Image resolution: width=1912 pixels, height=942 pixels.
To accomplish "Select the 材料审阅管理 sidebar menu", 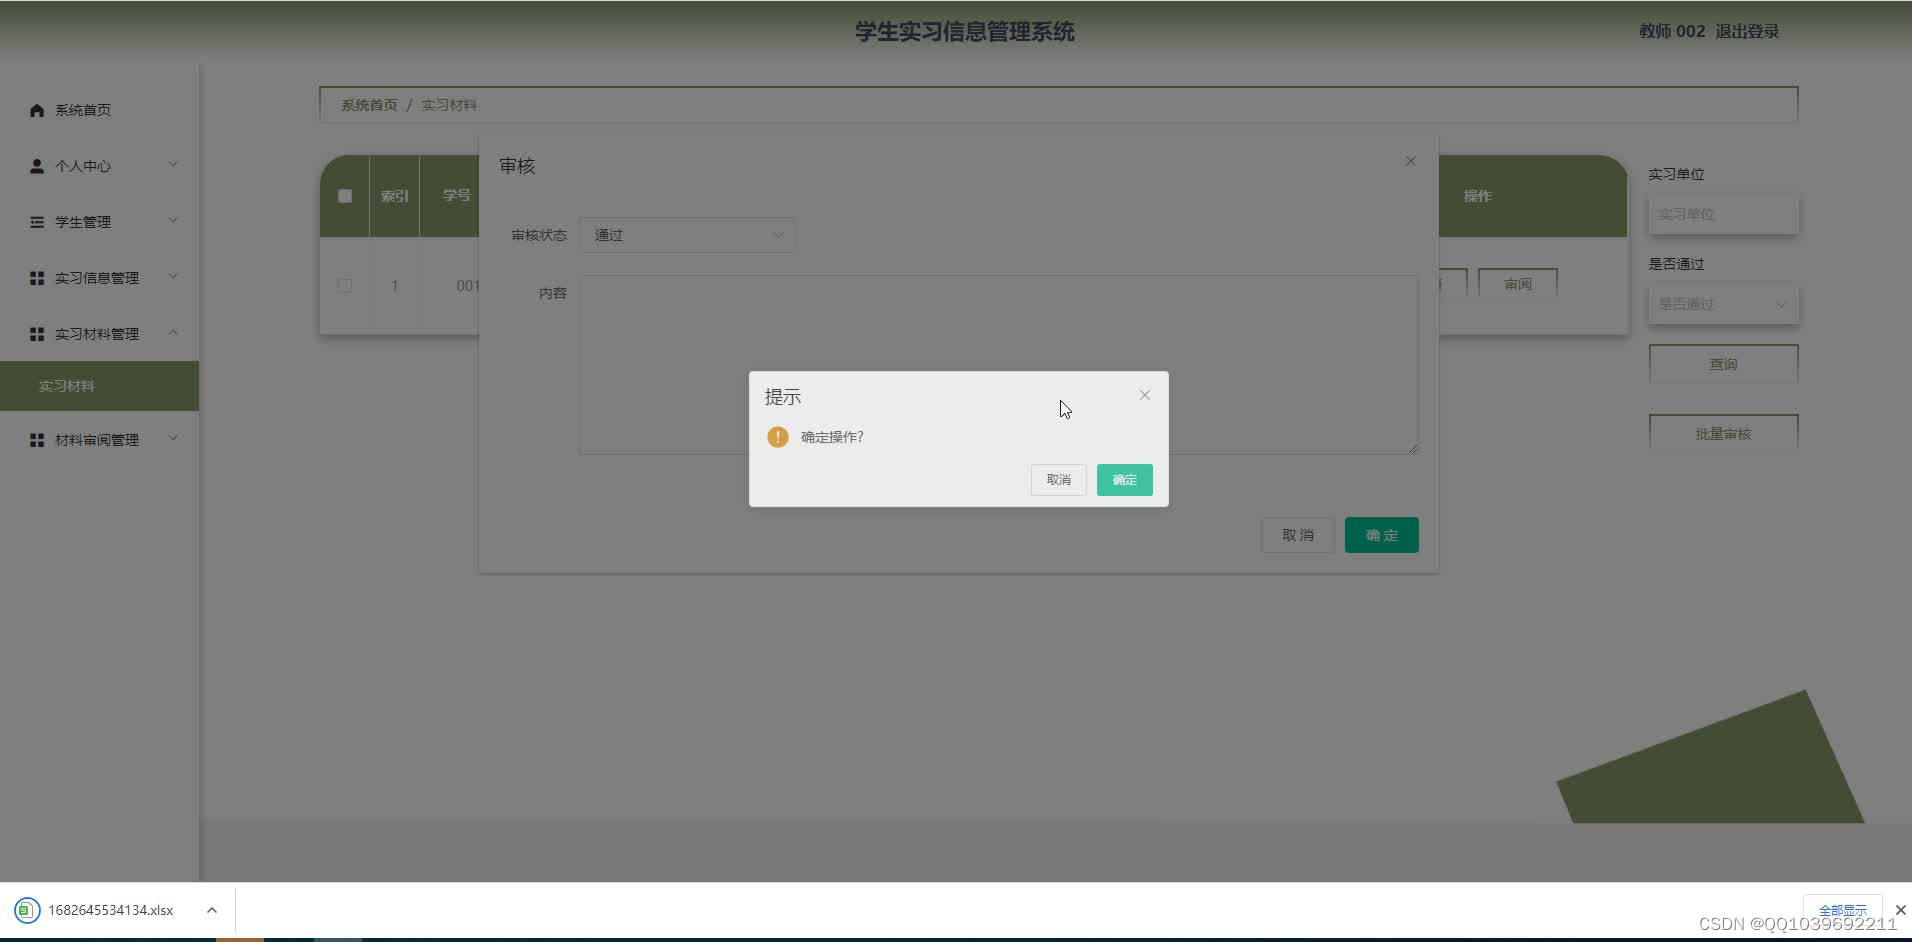I will point(100,440).
